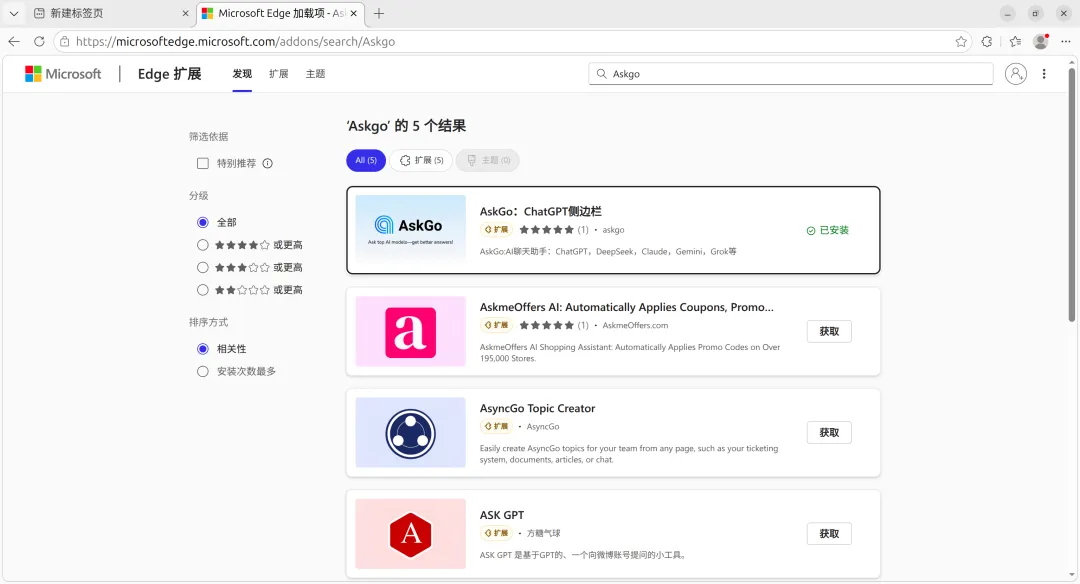Screen dimensions: 1080x584
Task: Click the search magnifier icon
Action: [x=601, y=74]
